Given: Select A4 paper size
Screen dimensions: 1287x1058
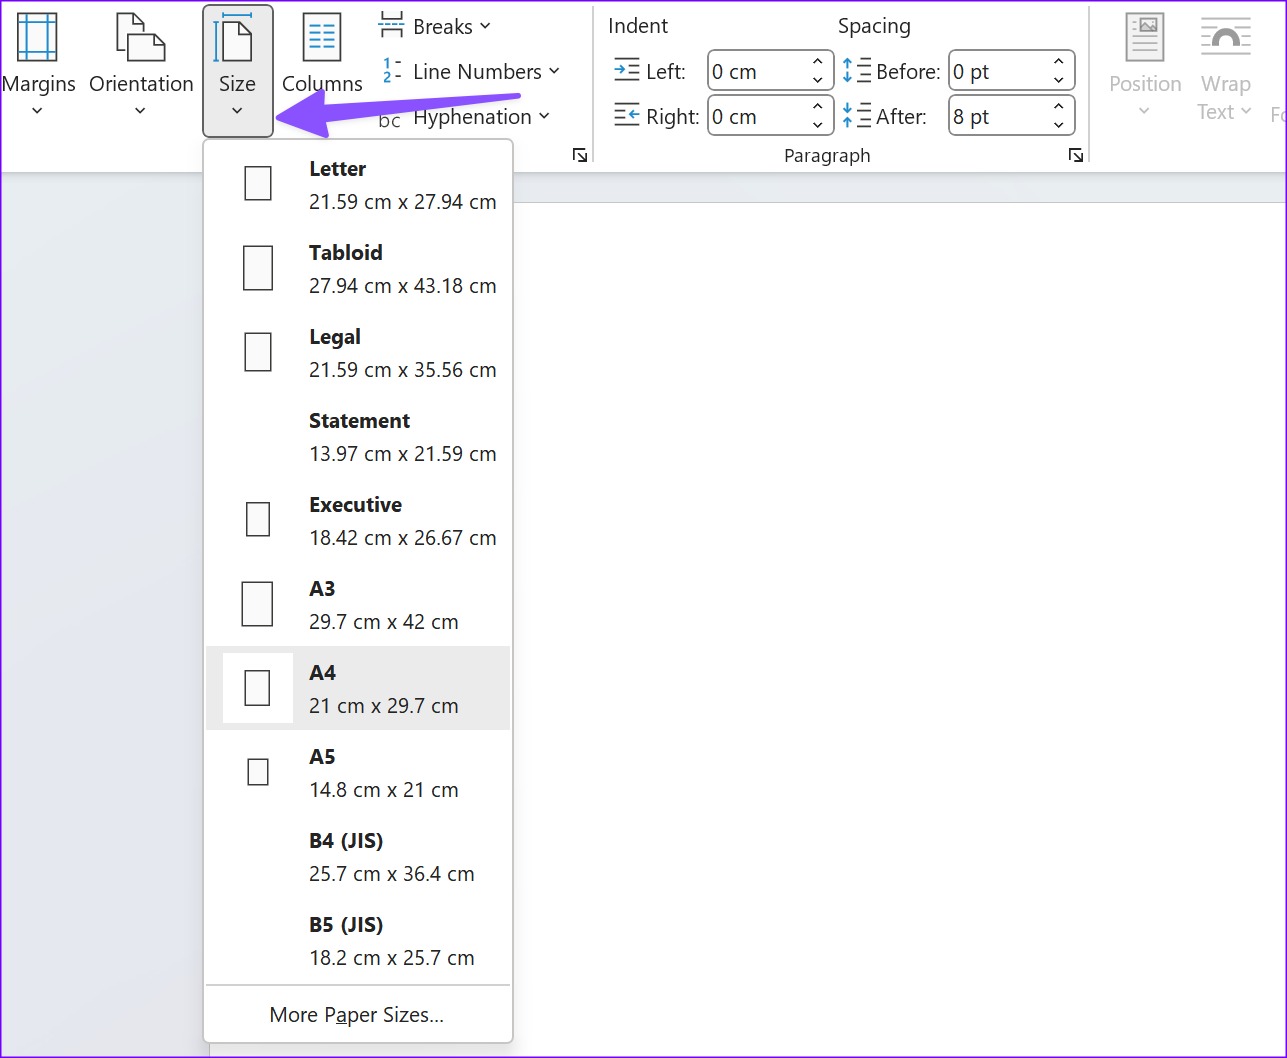Looking at the screenshot, I should coord(358,688).
